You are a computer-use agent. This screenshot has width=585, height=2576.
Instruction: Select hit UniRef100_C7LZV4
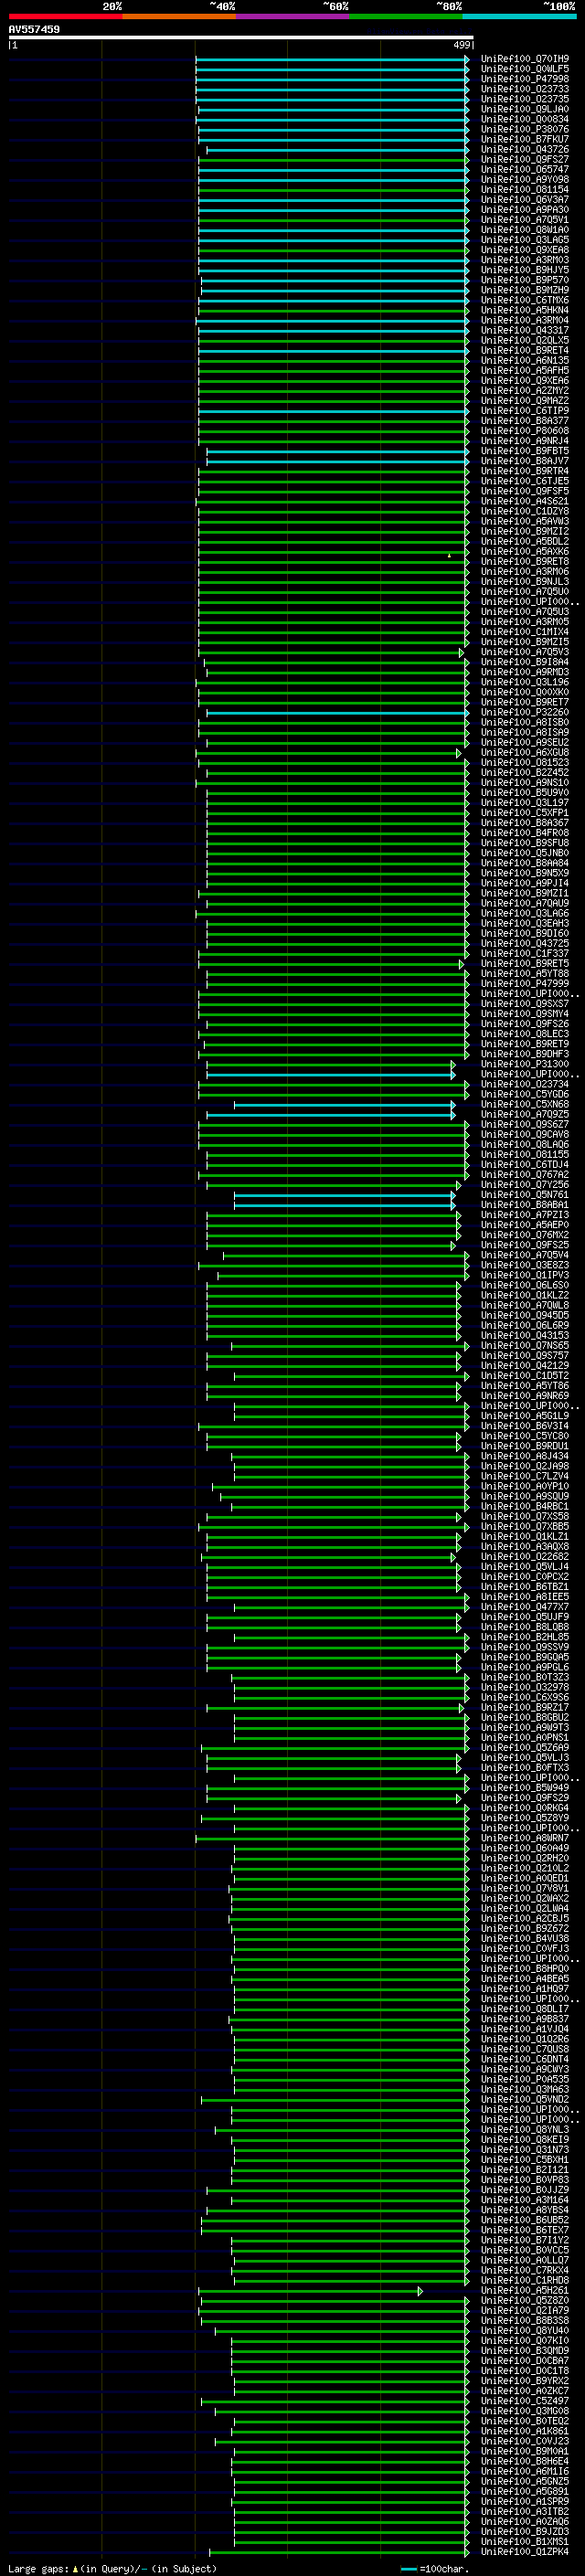tap(525, 1476)
